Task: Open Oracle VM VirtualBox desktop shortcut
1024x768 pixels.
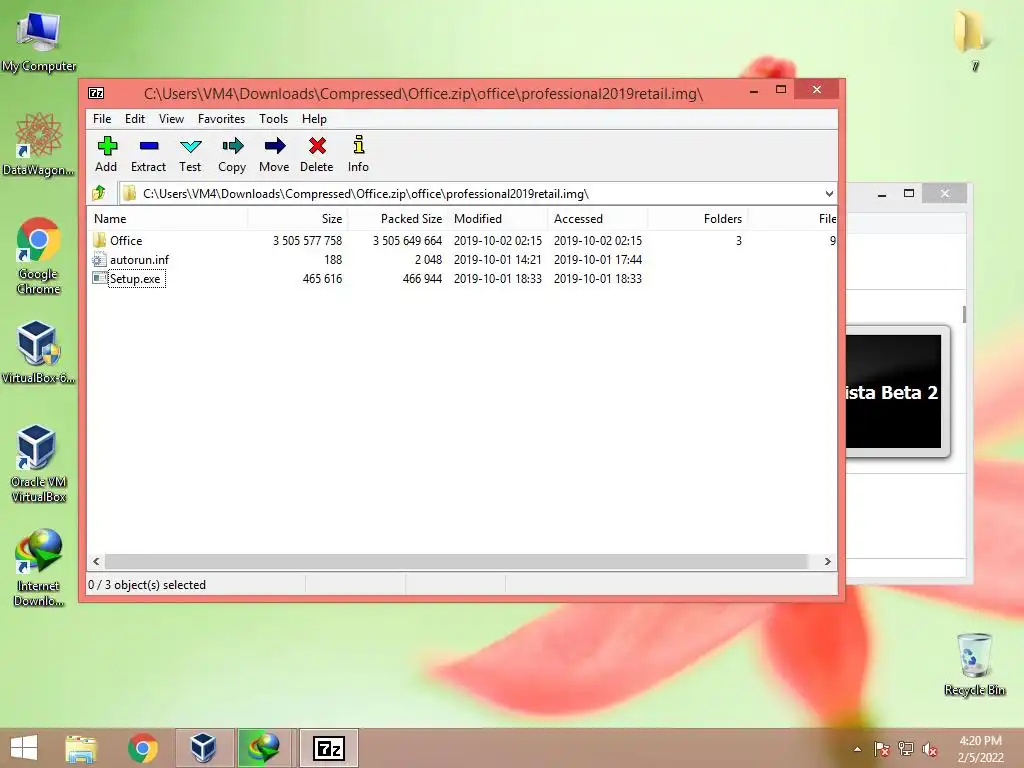Action: pyautogui.click(x=38, y=464)
